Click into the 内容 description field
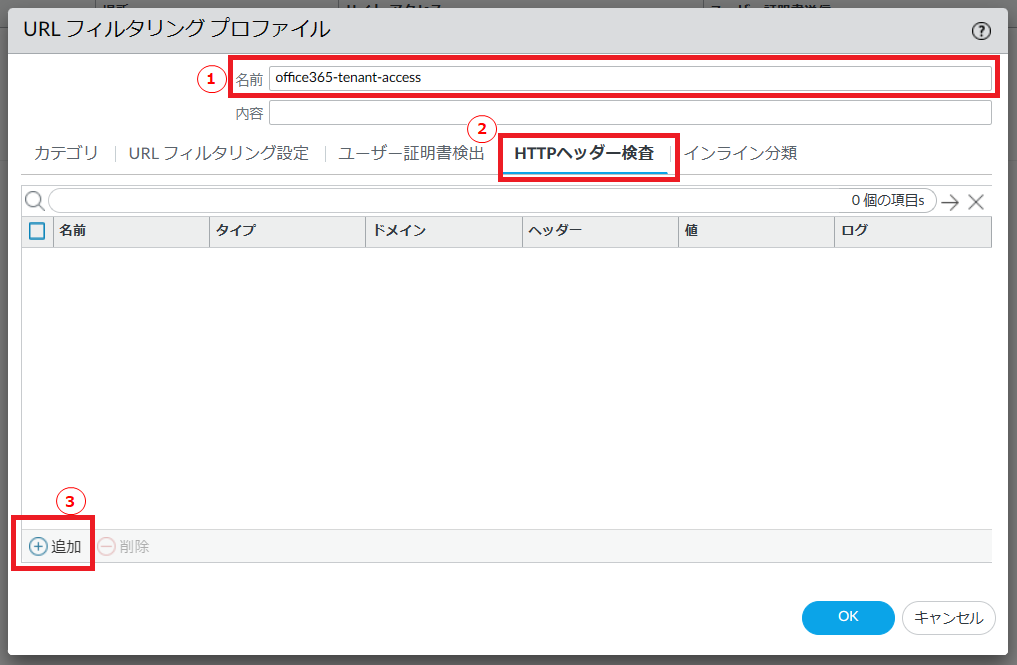 tap(630, 113)
